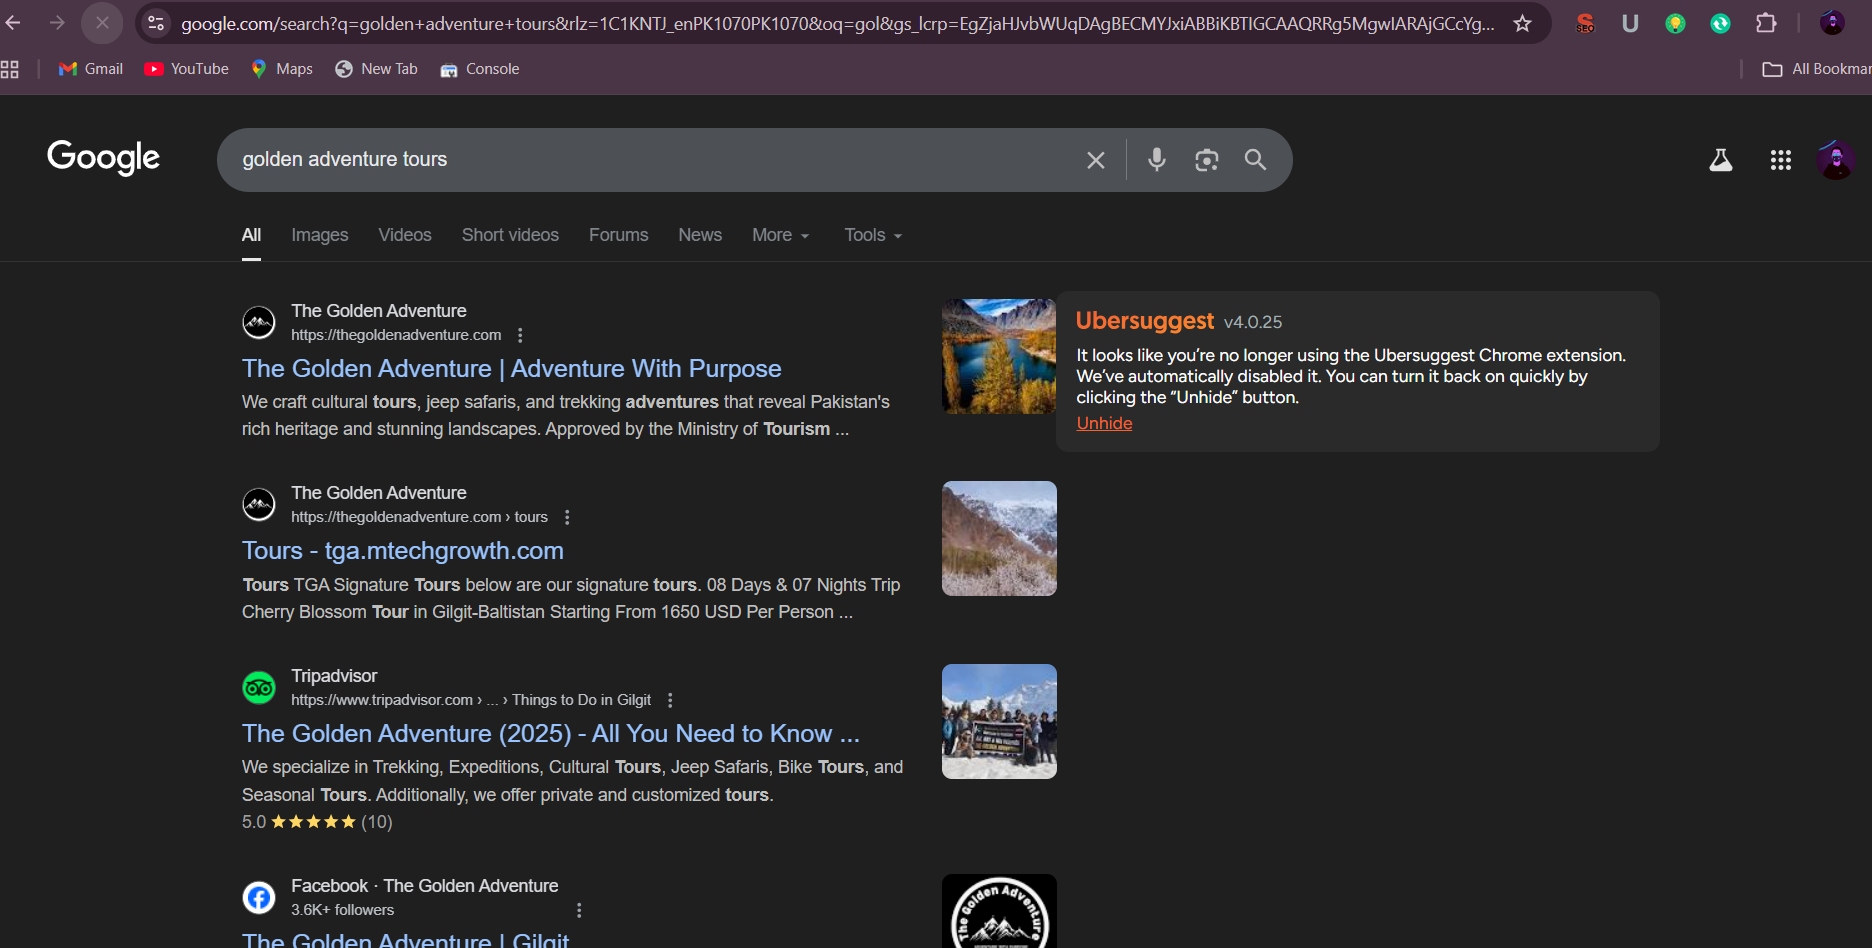Screen dimensions: 1872x948
Task: Open Search Labs flask icon
Action: coord(1721,160)
